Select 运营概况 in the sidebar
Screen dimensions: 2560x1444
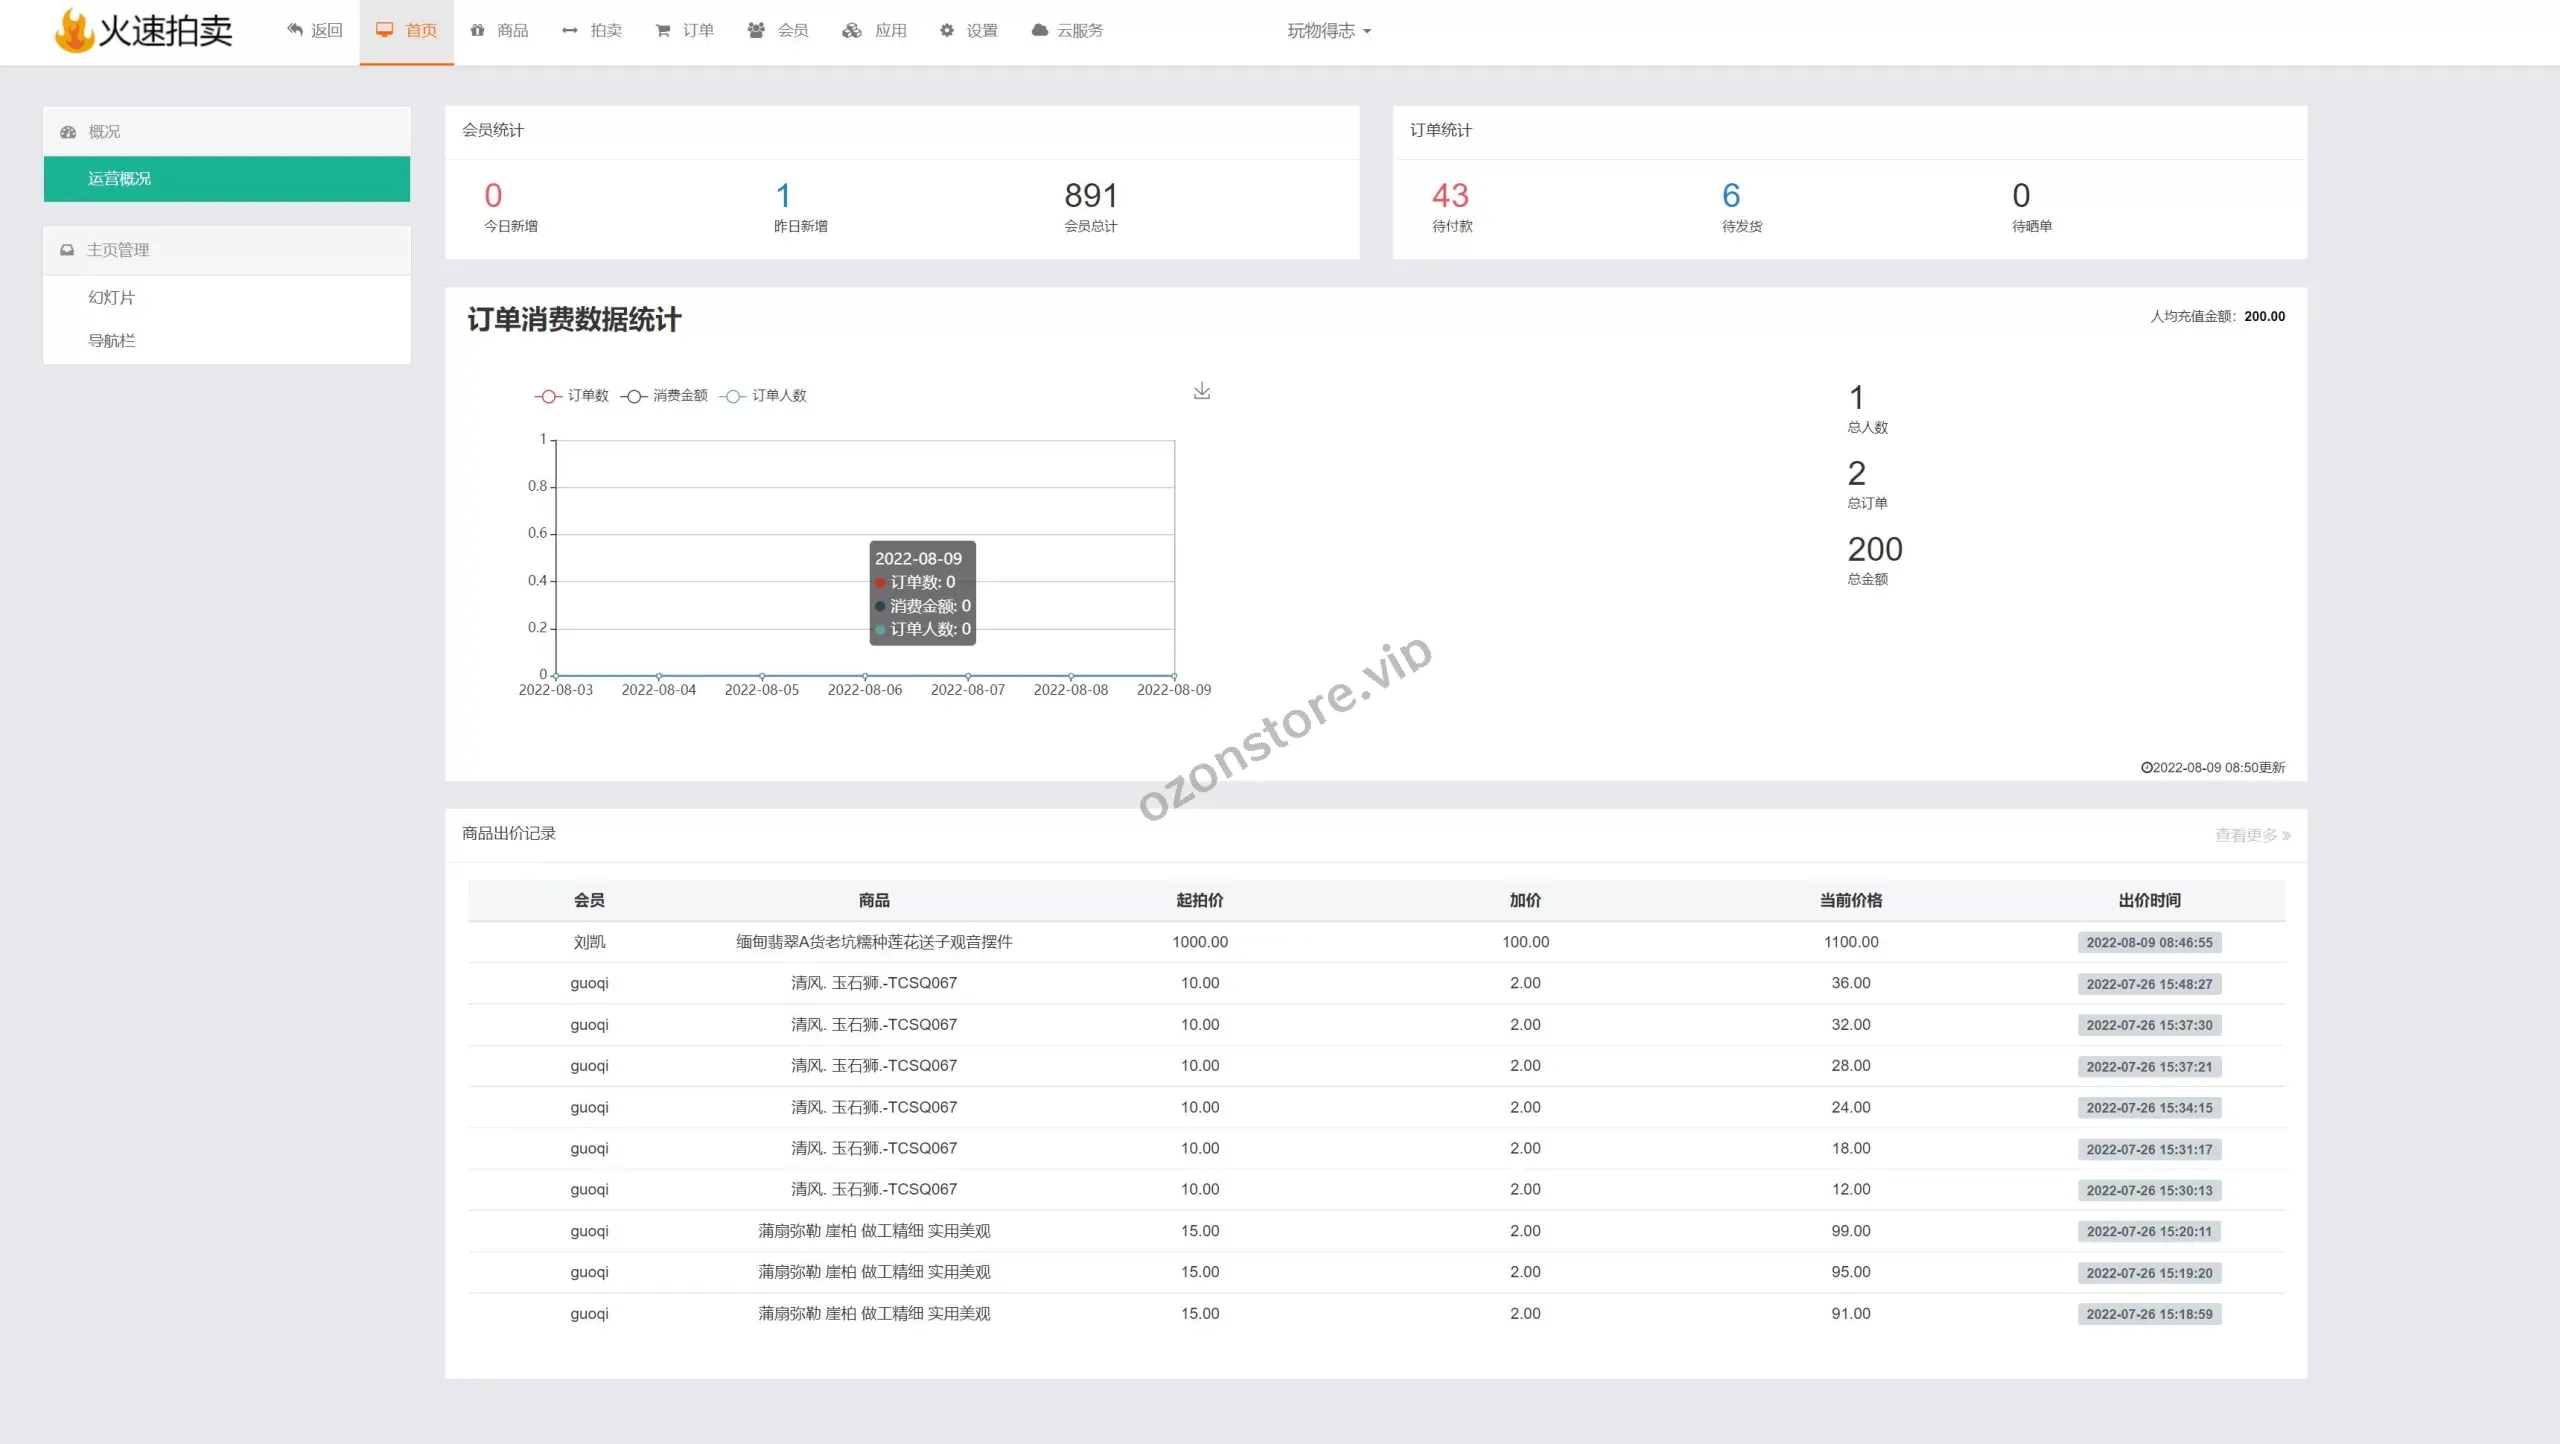tap(120, 178)
